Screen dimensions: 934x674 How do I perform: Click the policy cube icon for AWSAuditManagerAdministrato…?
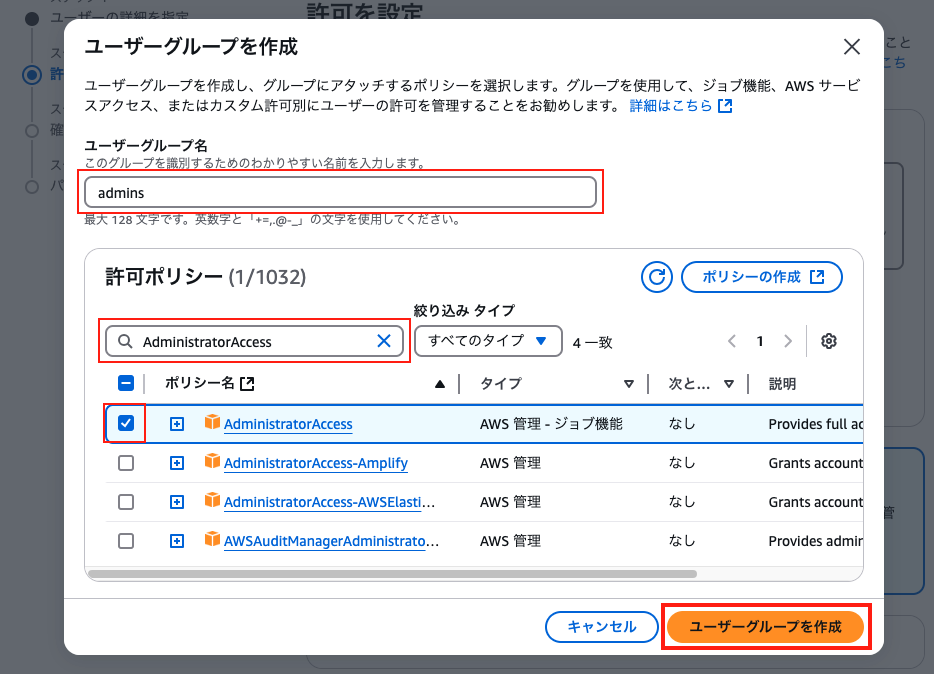tap(212, 539)
